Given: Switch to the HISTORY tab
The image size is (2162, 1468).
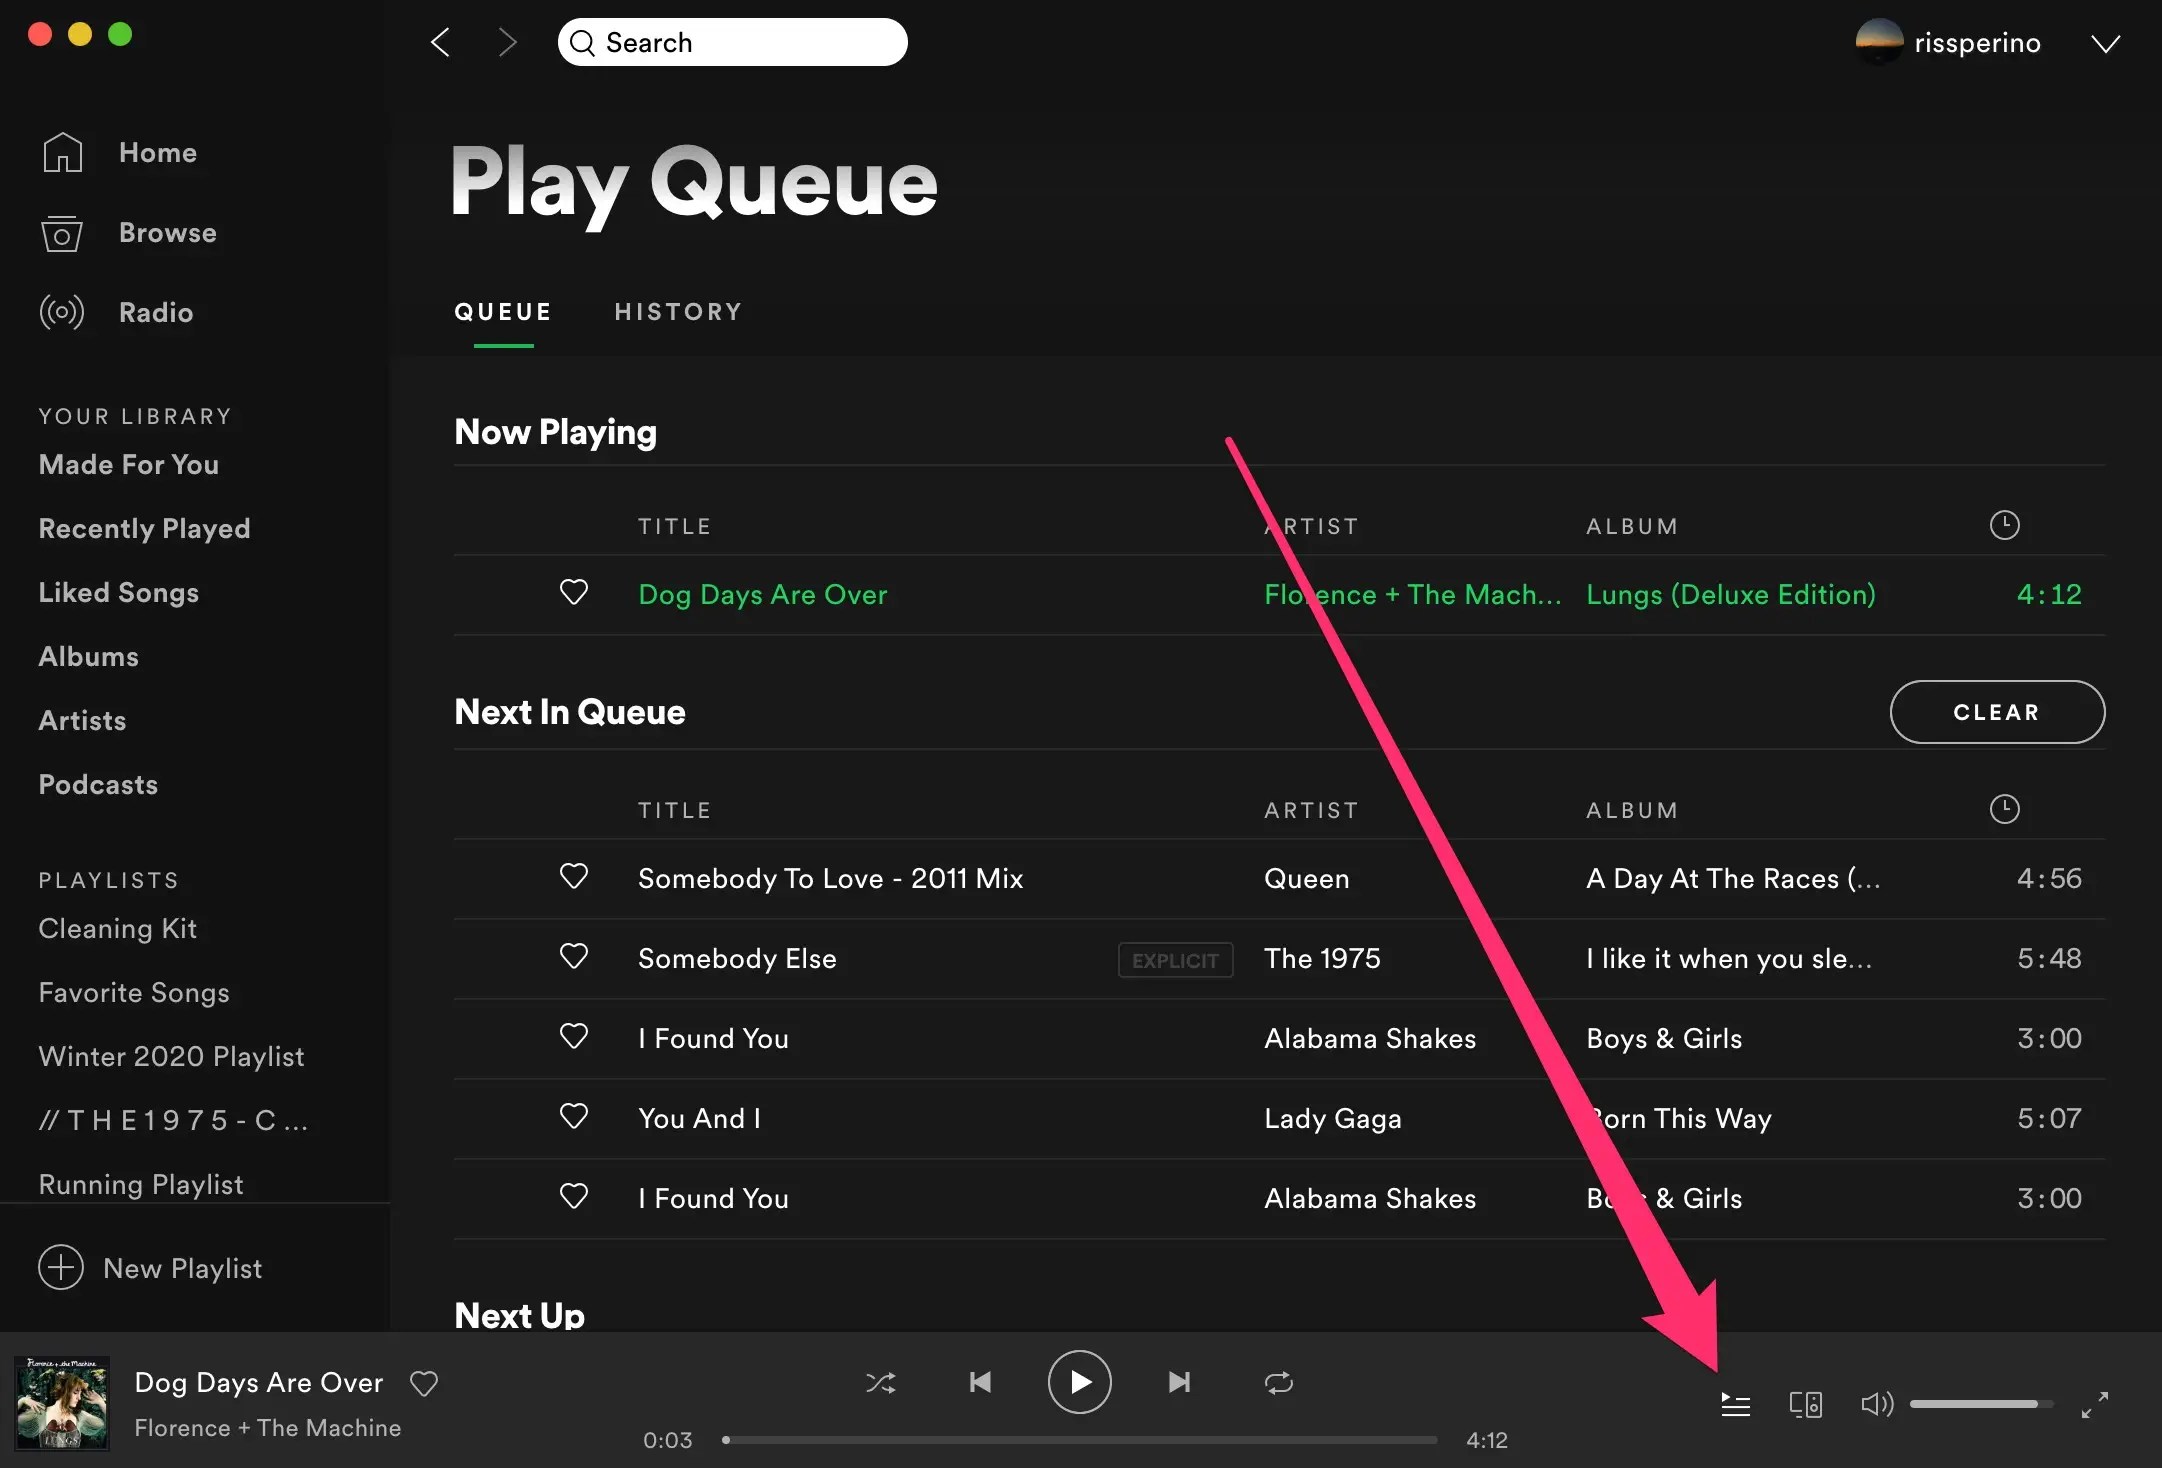Looking at the screenshot, I should click(x=678, y=311).
